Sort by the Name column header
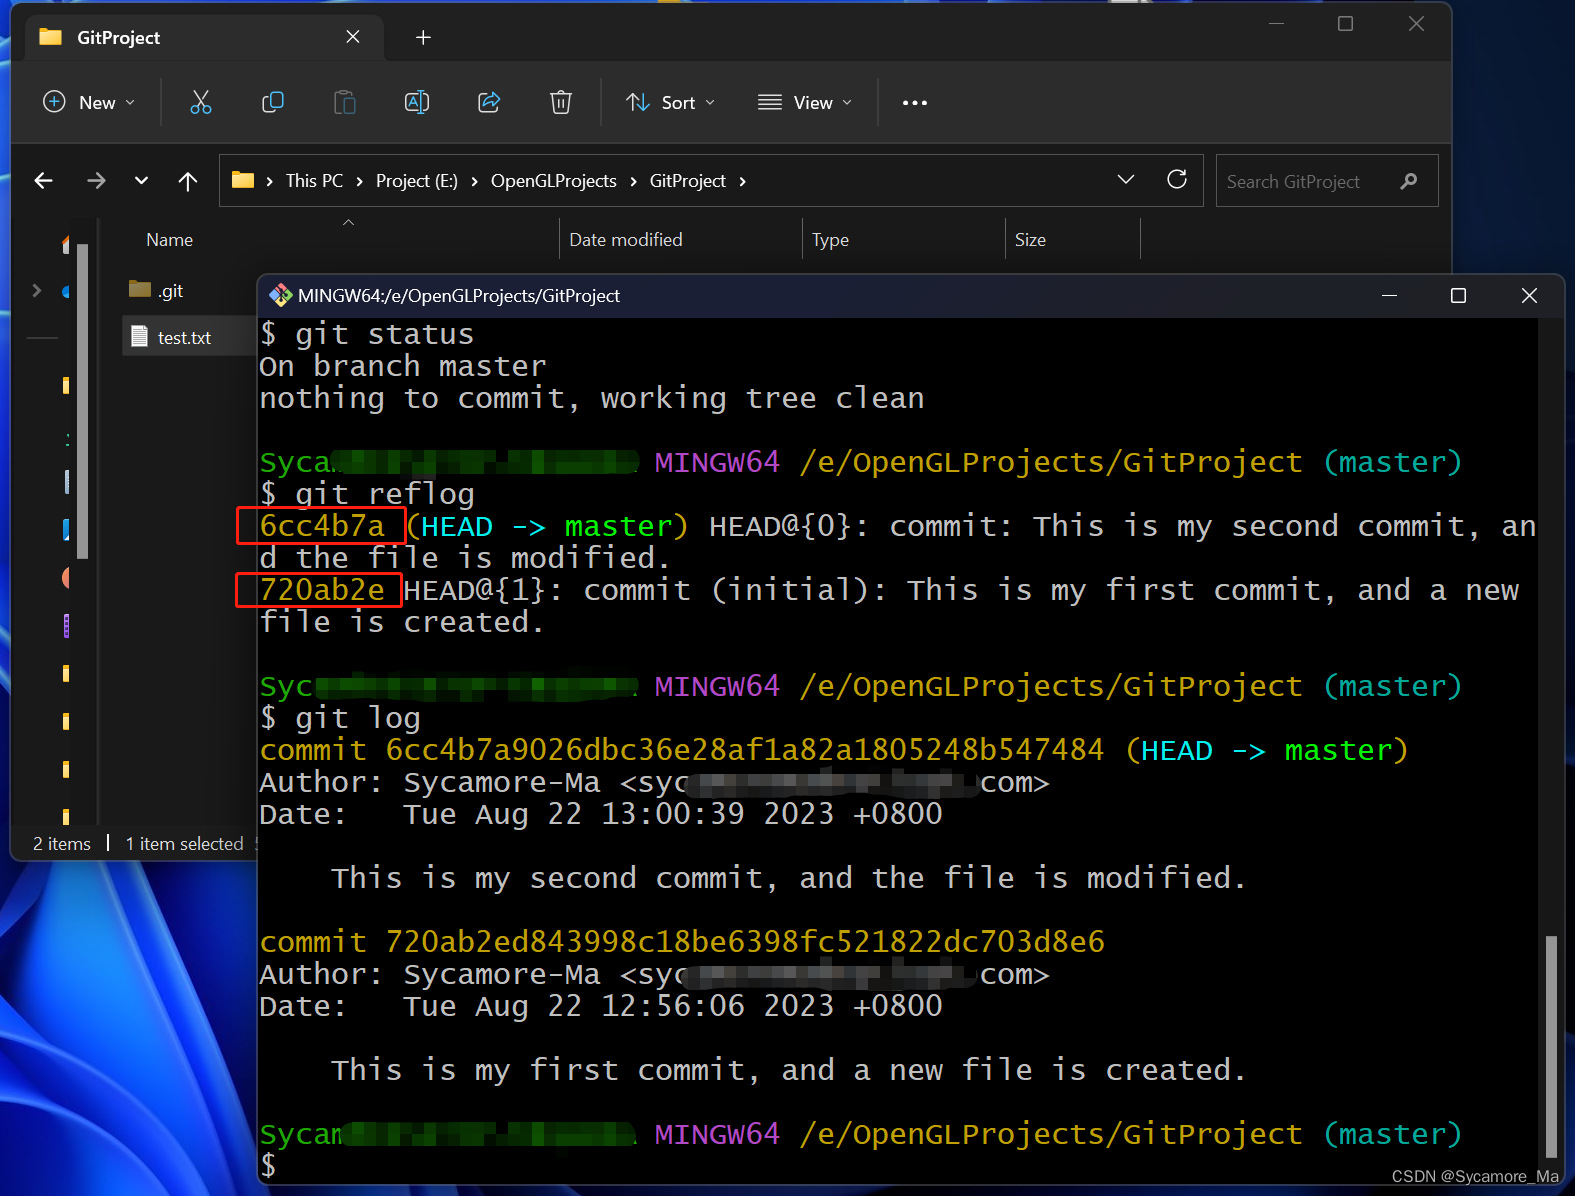Image resolution: width=1575 pixels, height=1196 pixels. [169, 239]
